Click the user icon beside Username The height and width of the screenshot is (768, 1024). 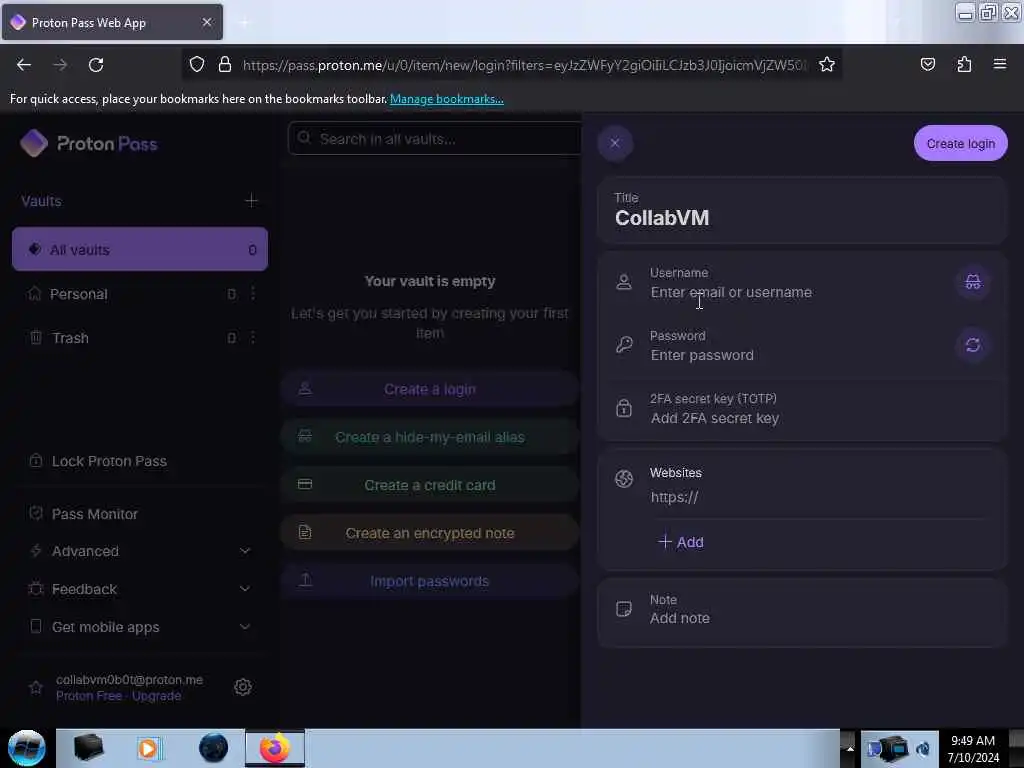(624, 282)
